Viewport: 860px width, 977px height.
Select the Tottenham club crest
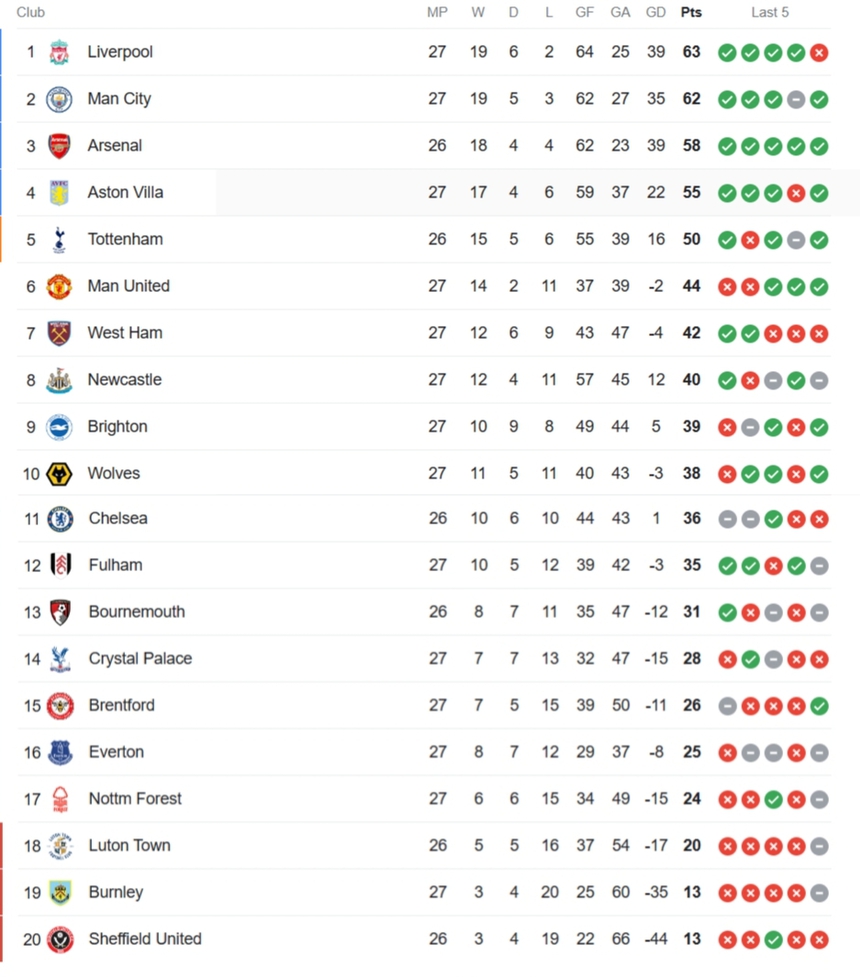coord(59,239)
